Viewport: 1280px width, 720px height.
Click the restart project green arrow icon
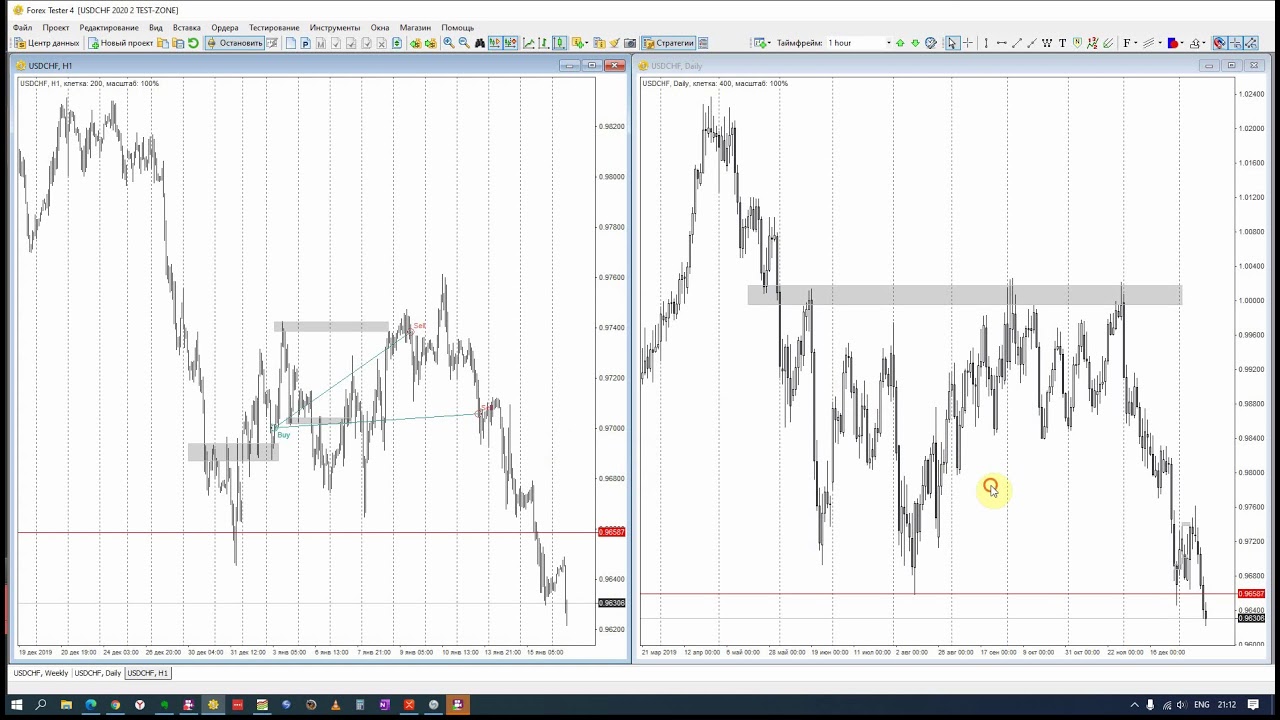193,43
